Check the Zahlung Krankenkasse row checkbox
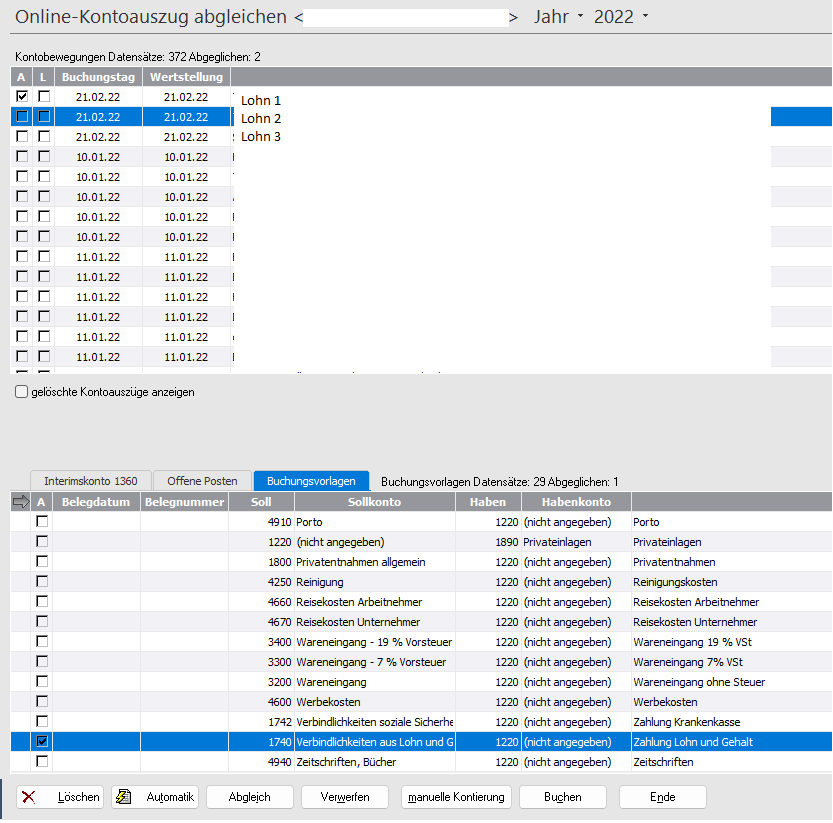833x823 pixels. pyautogui.click(x=42, y=722)
